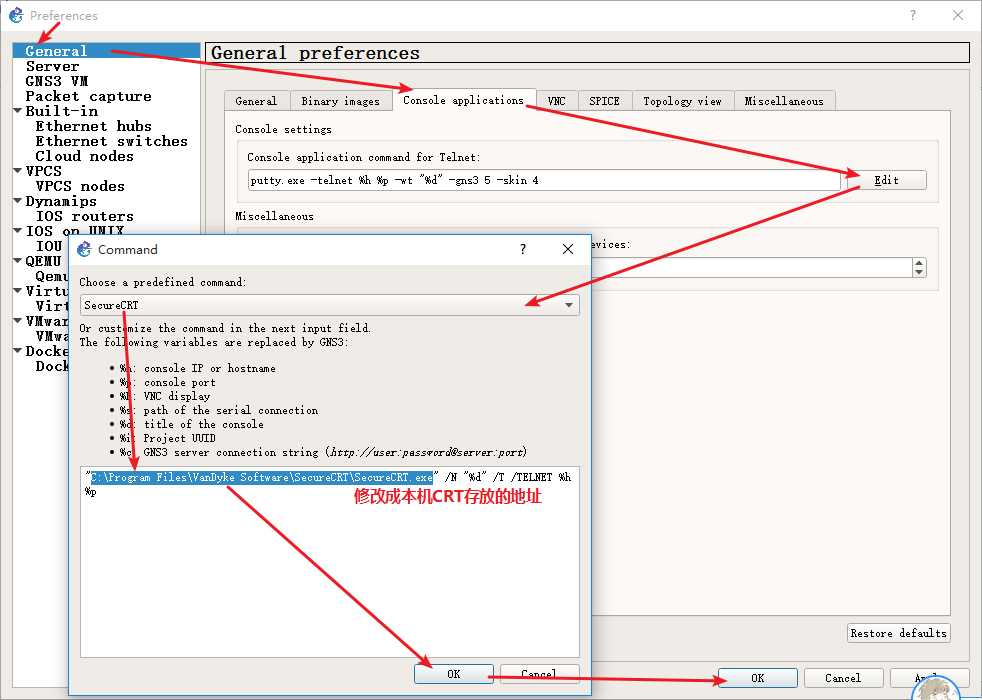The height and width of the screenshot is (700, 982).
Task: Click the custom command text area
Action: click(x=329, y=562)
